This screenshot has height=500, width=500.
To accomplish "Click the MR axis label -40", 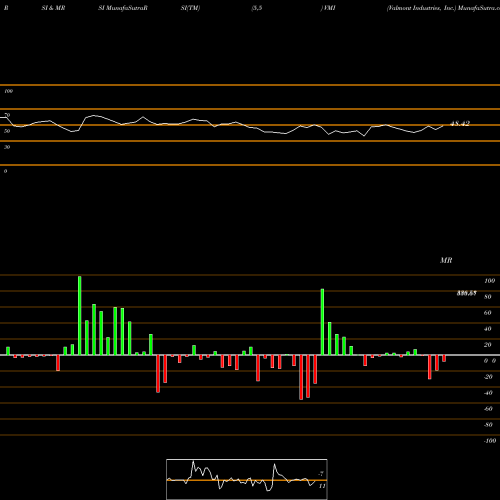I will [488, 393].
